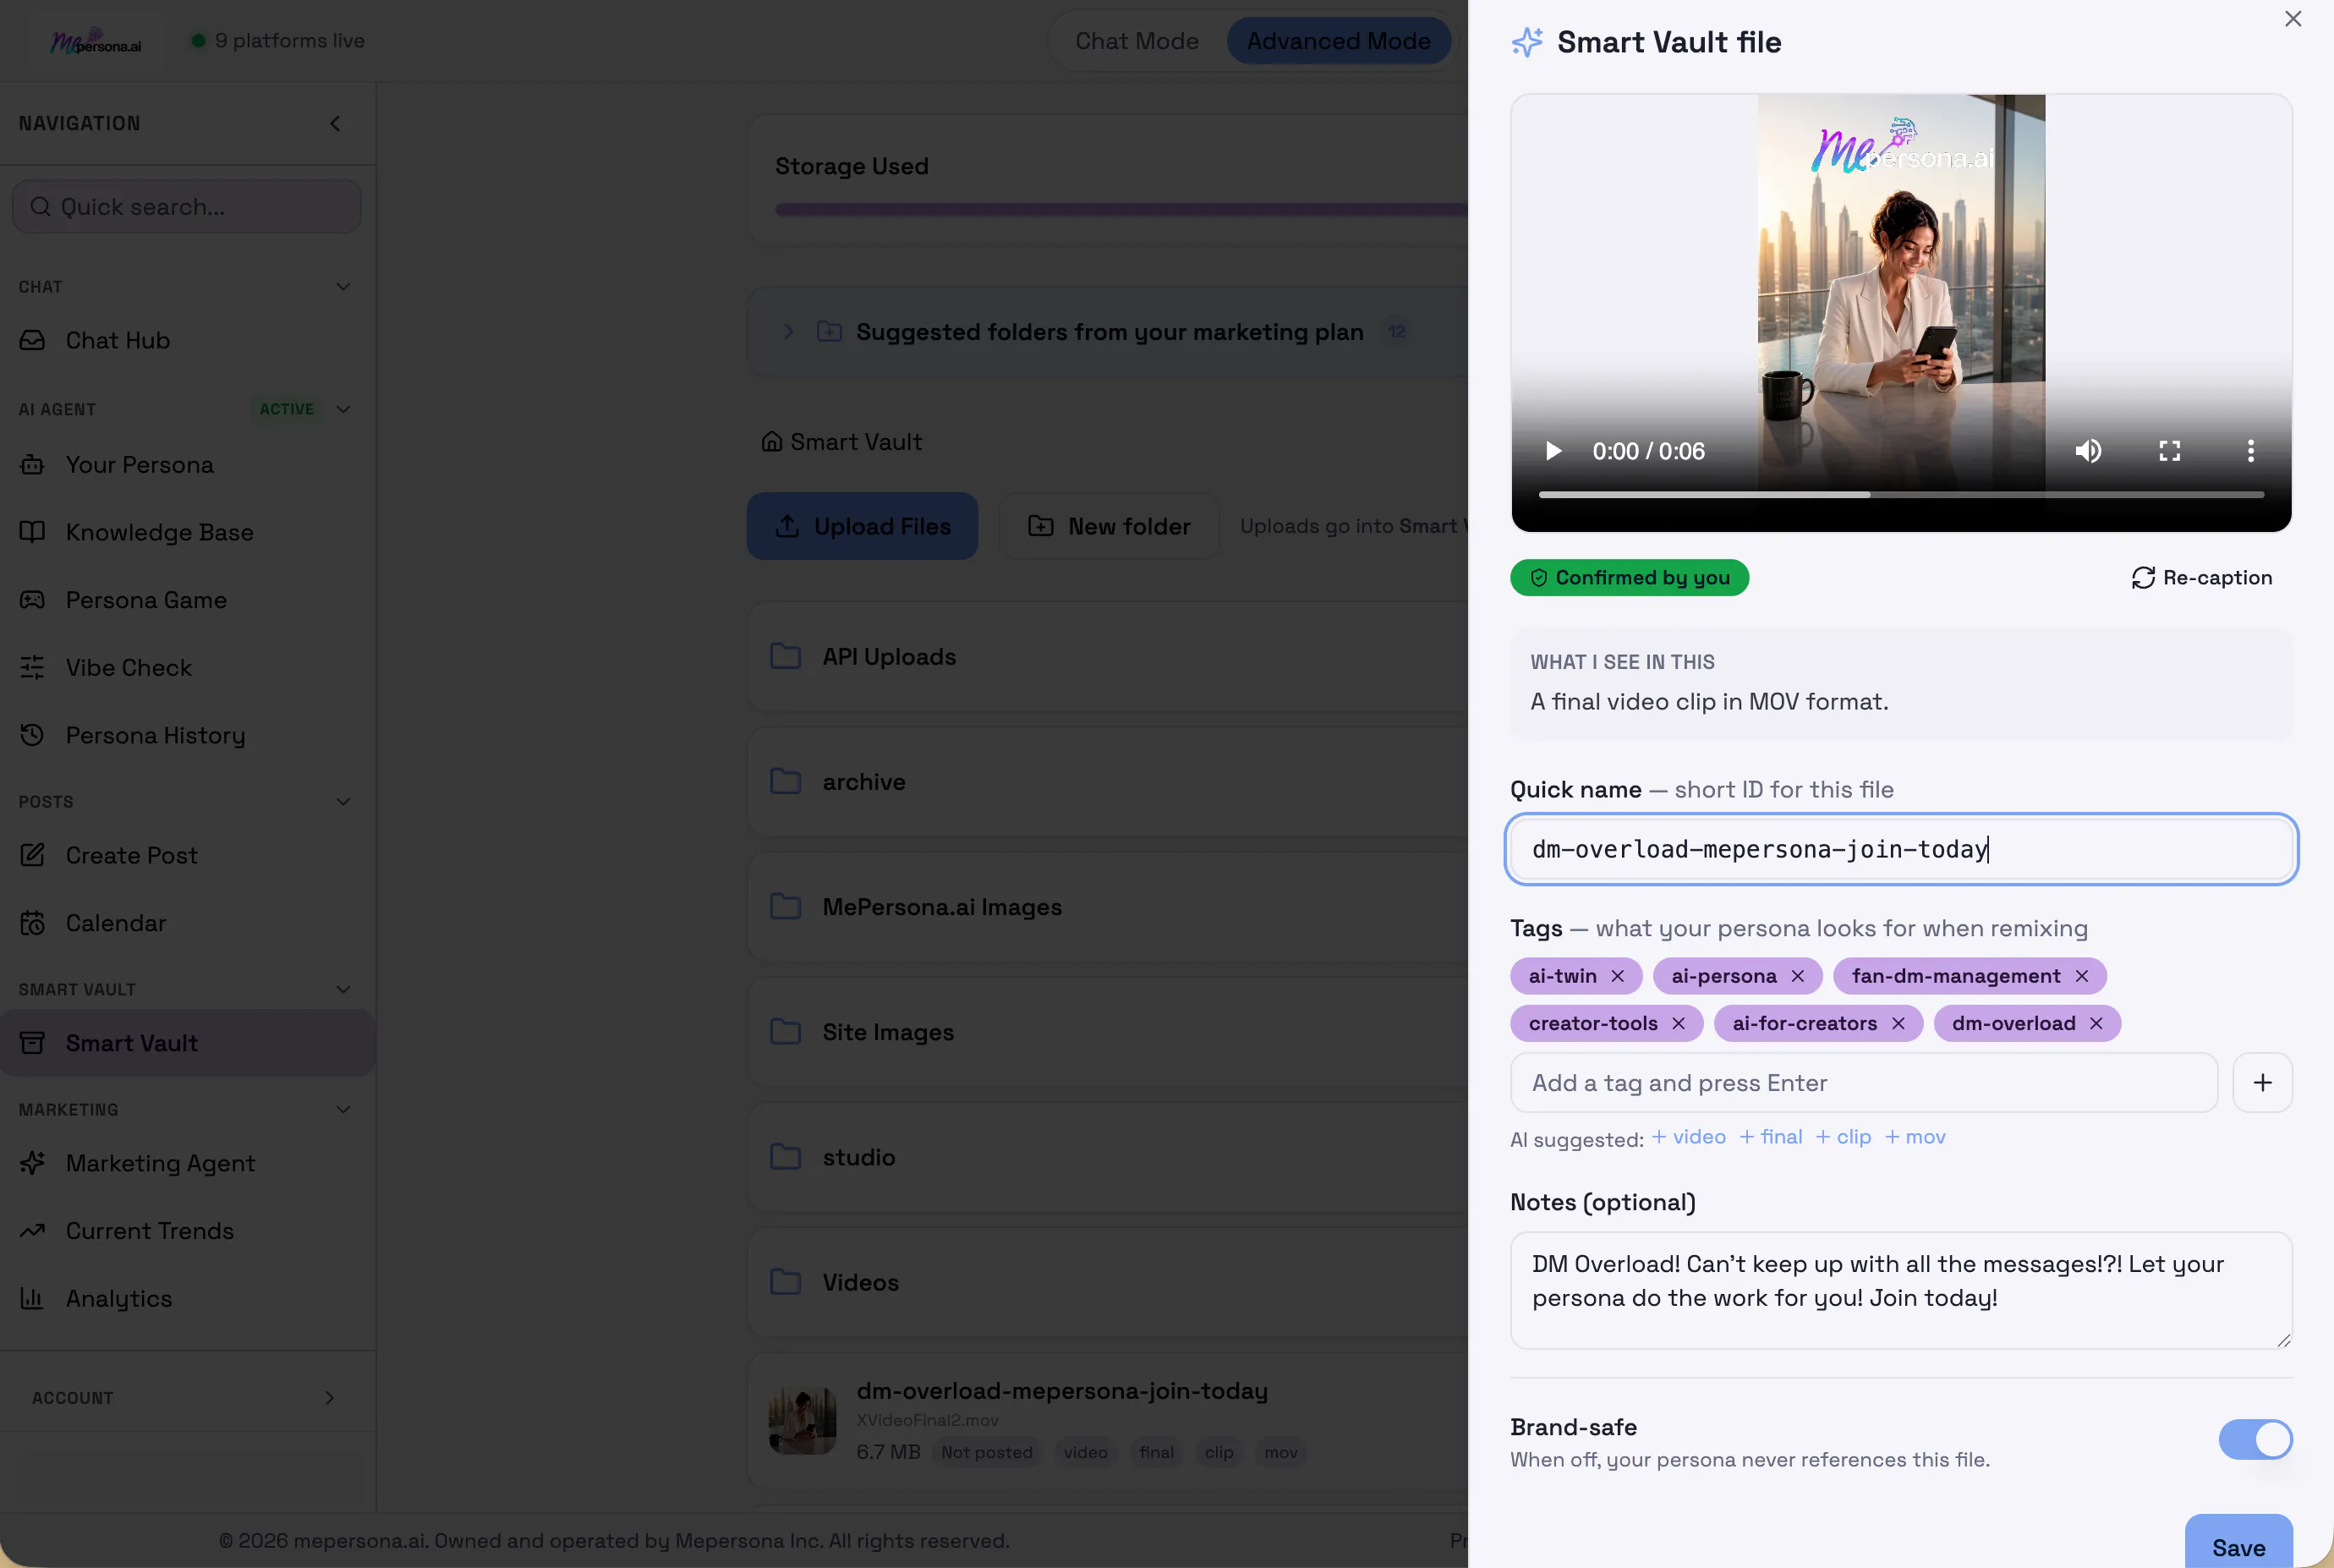Image resolution: width=2334 pixels, height=1568 pixels.
Task: Toggle the Brand-safe switch
Action: click(2255, 1440)
